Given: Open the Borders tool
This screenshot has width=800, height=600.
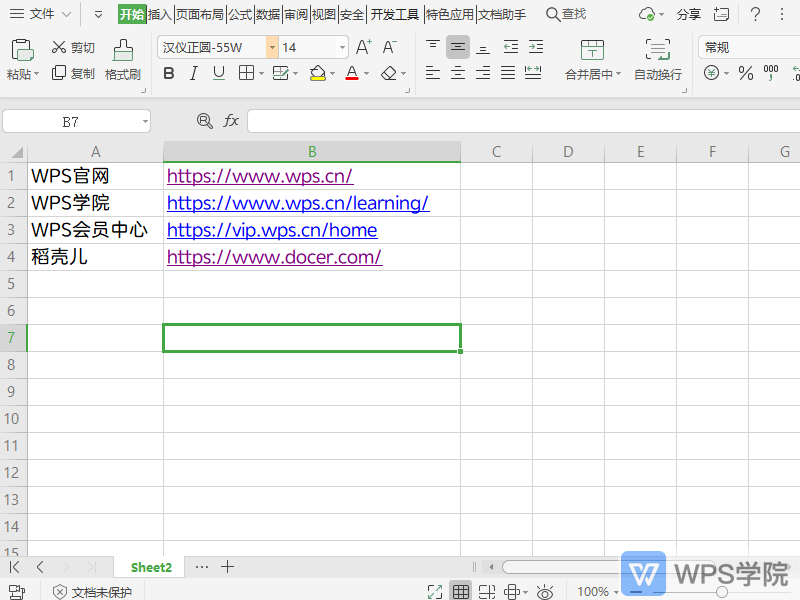Looking at the screenshot, I should (x=244, y=73).
